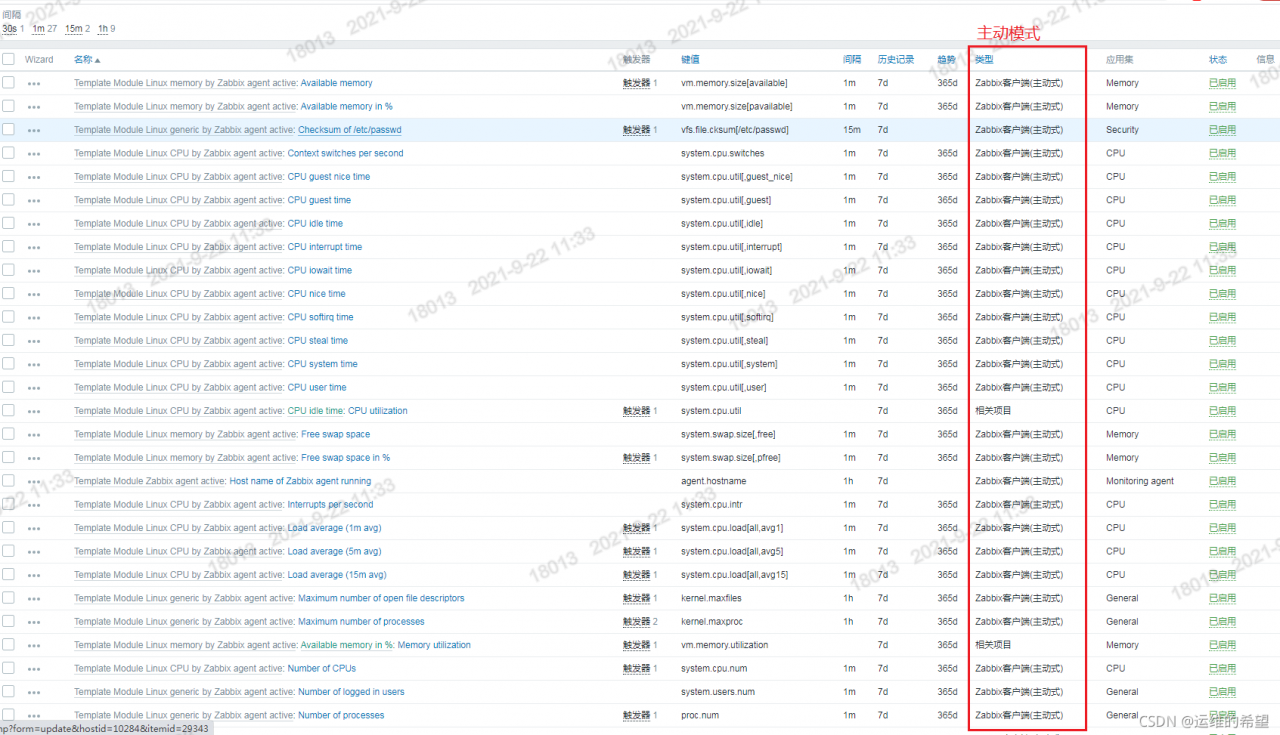Screen dimensions: 1280x735
Task: Select checkbox for CPU guest time item
Action: tap(8, 200)
